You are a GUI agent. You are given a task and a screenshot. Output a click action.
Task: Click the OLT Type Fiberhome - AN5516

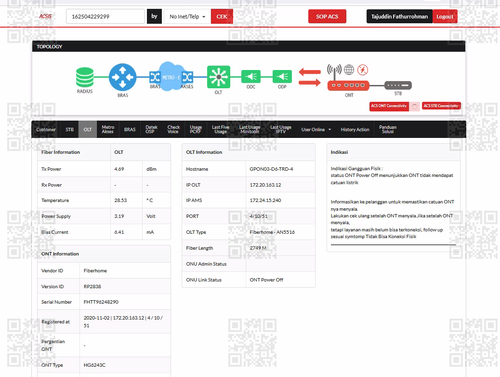272,232
